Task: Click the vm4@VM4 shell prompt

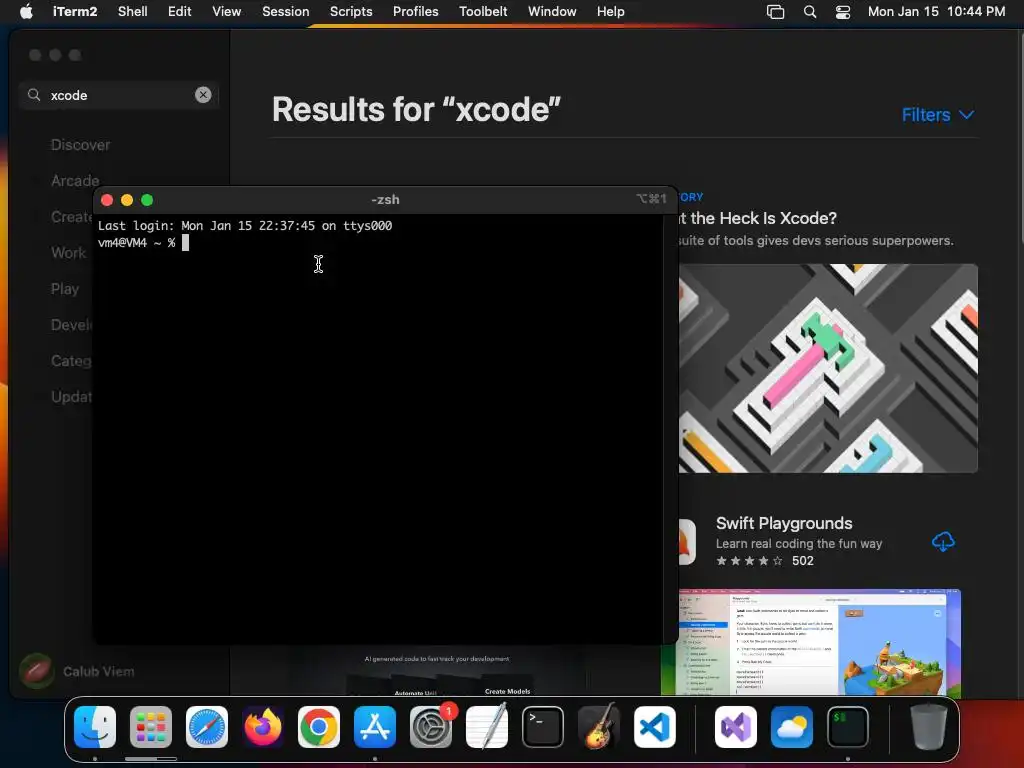Action: coord(136,243)
